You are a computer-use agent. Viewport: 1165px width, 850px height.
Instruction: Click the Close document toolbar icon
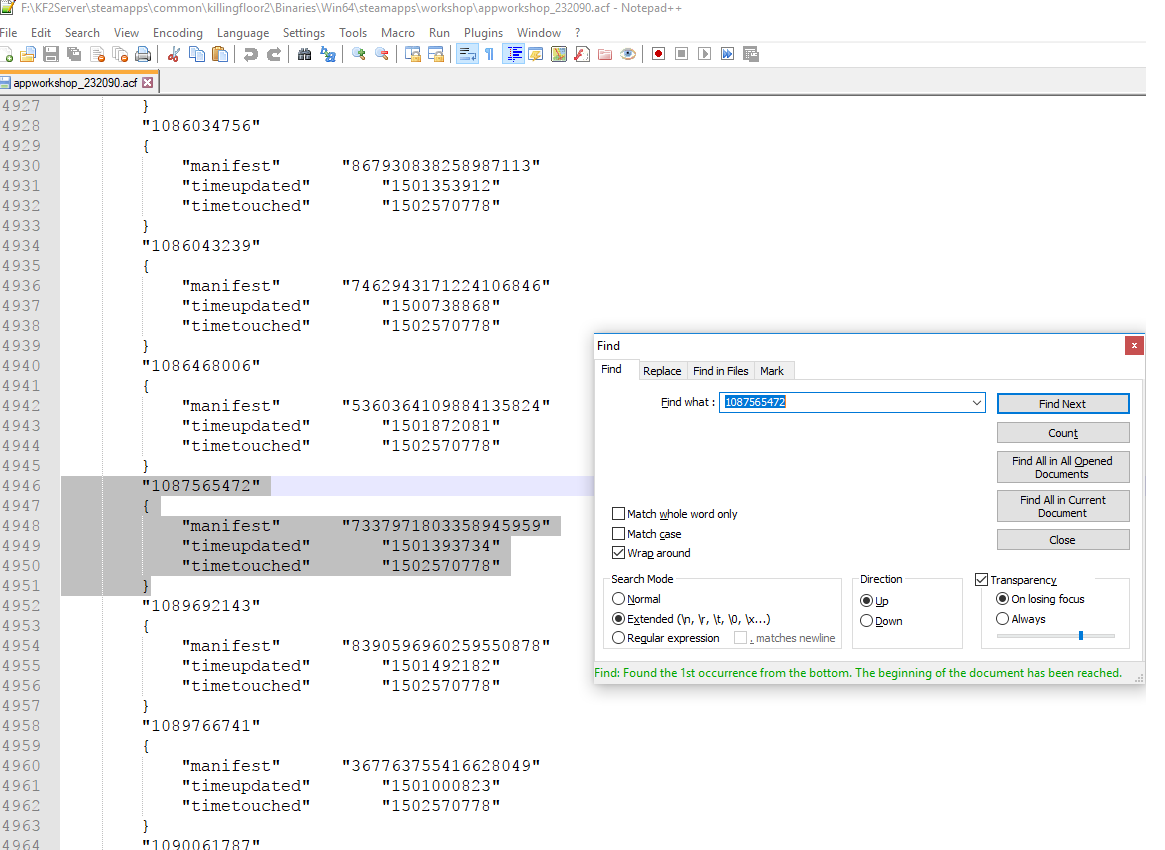97,54
